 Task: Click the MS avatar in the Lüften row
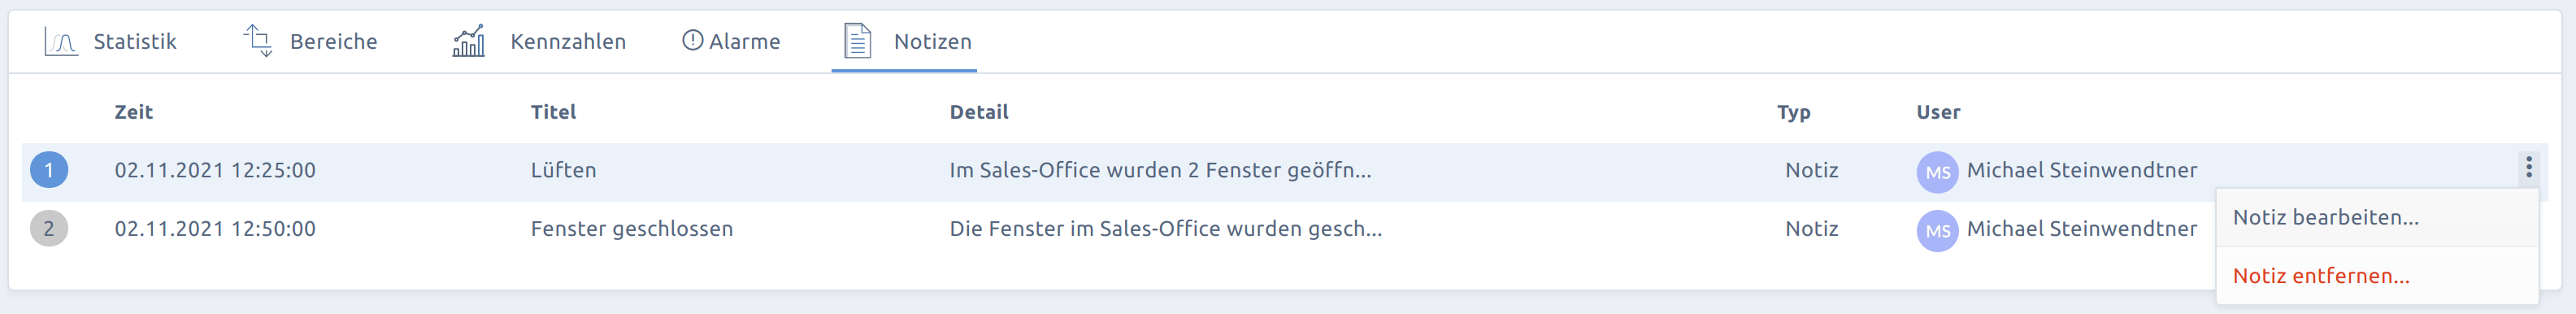pos(1937,172)
